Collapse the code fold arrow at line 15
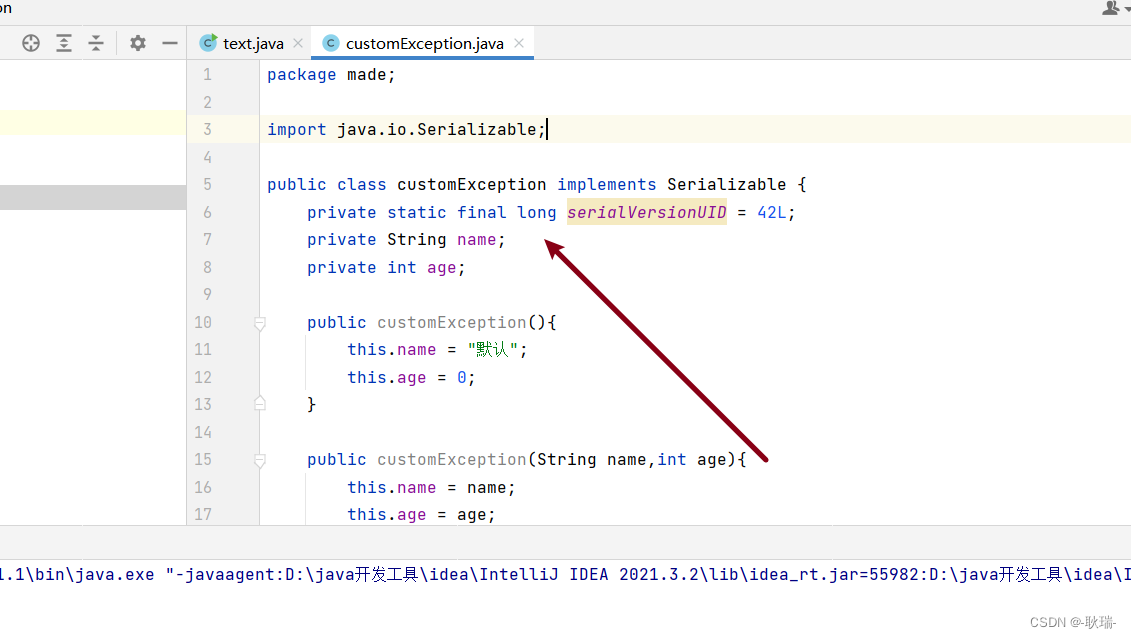Screen dimensions: 1131x639 coord(259,459)
